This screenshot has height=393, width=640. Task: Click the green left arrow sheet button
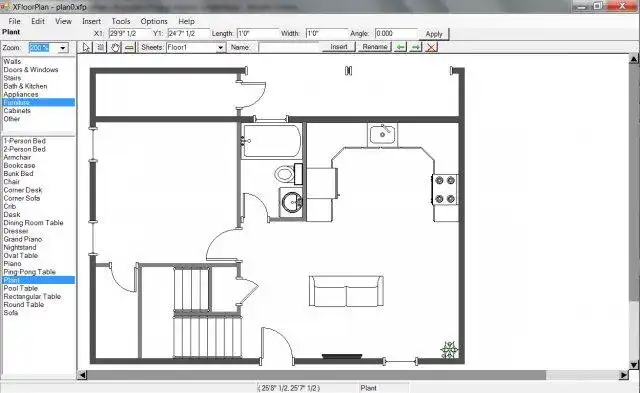[400, 47]
